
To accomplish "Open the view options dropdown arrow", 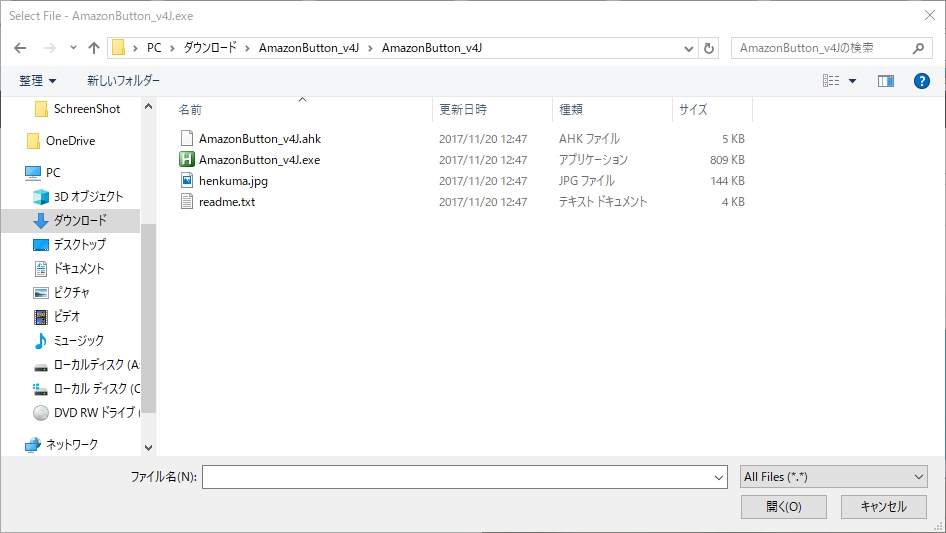I will click(x=852, y=80).
